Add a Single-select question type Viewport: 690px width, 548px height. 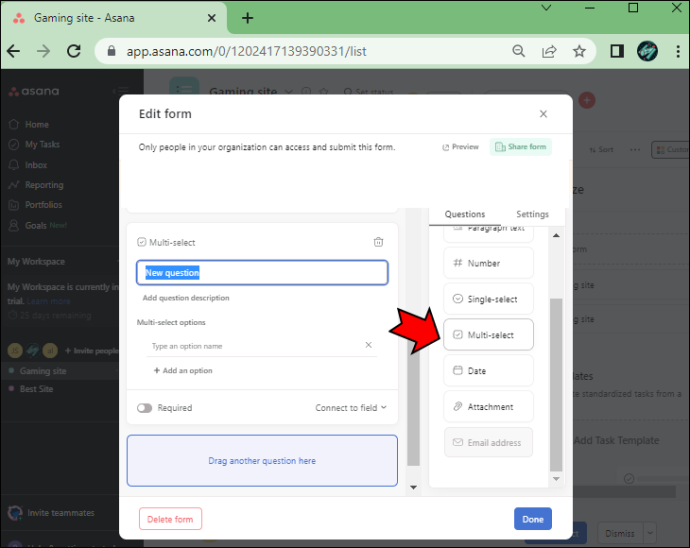488,299
